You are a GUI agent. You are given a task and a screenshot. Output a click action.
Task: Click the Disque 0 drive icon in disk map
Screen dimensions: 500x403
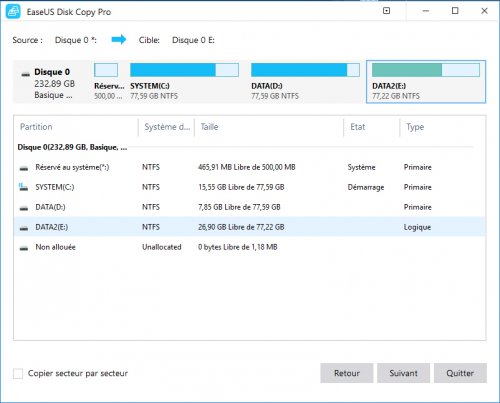click(26, 74)
